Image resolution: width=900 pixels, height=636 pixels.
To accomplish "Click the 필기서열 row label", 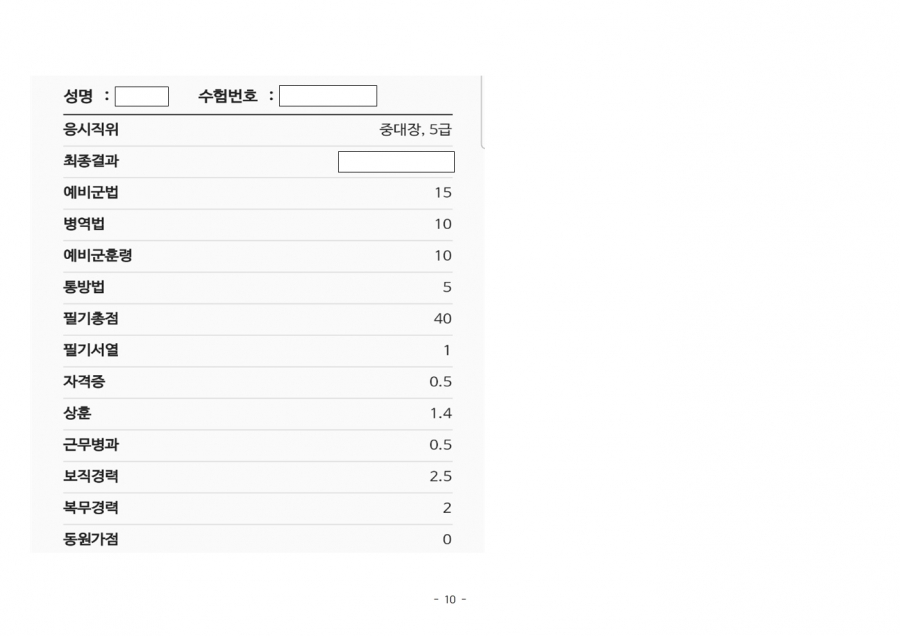I will pyautogui.click(x=91, y=350).
